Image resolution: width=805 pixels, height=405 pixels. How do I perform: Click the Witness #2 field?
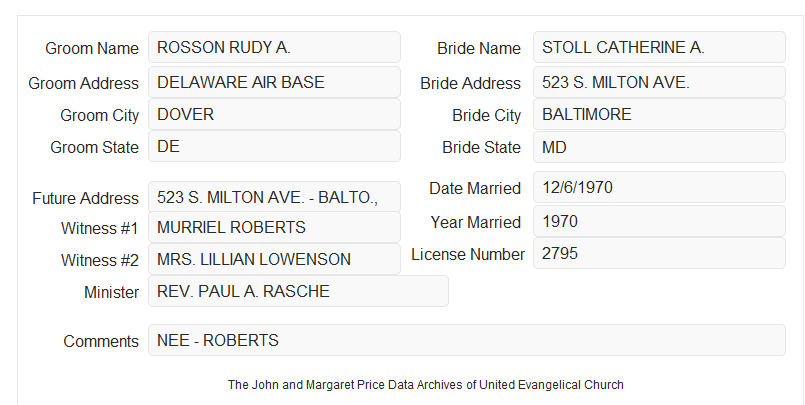pyautogui.click(x=274, y=259)
